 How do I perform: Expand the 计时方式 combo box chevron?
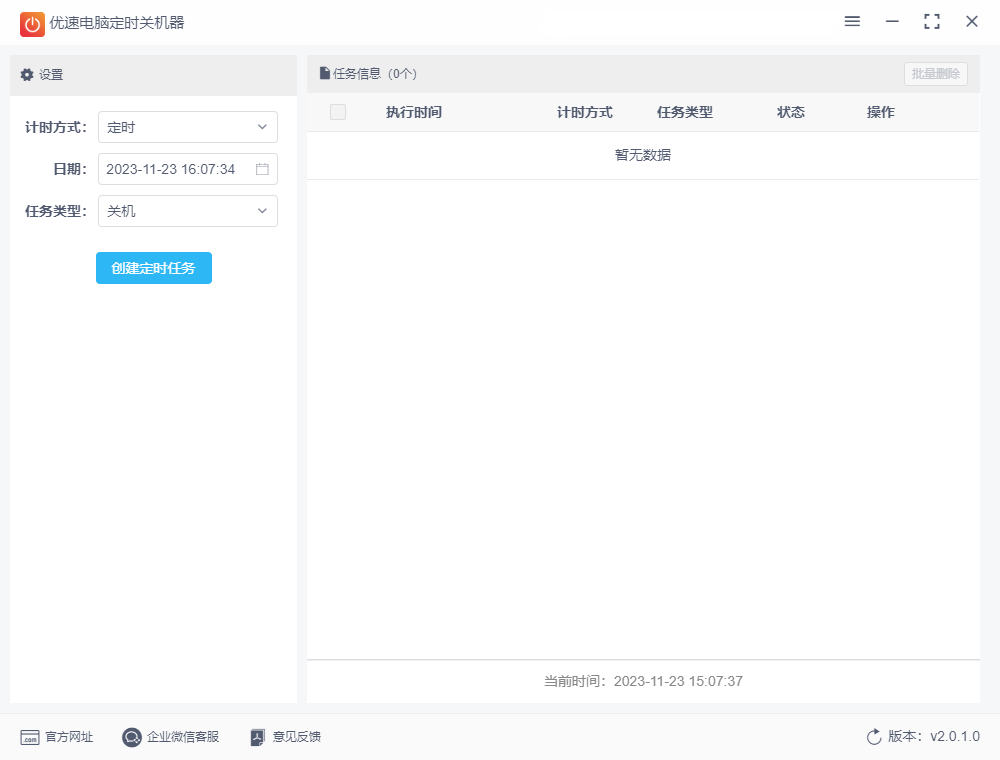pos(264,127)
